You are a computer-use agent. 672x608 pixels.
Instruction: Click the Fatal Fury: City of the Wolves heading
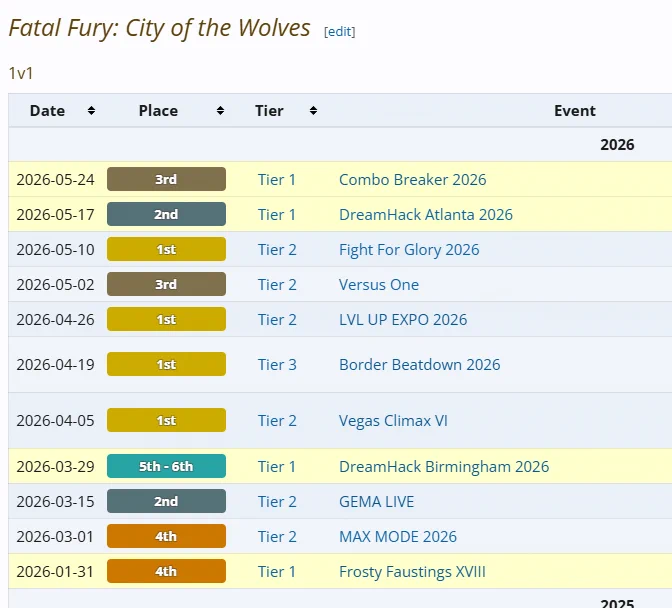pos(159,28)
